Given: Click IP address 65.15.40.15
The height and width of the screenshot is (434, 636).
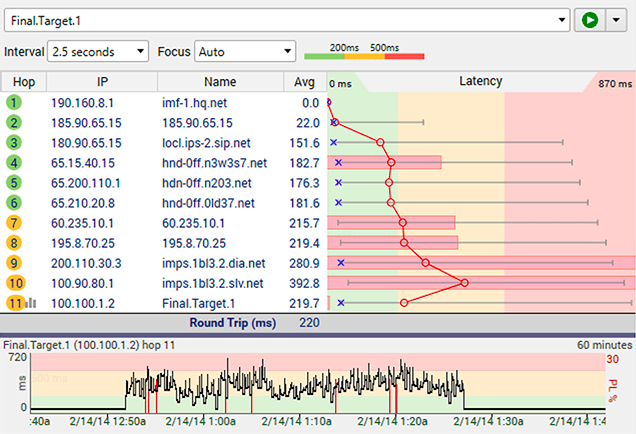Looking at the screenshot, I should pos(83,163).
